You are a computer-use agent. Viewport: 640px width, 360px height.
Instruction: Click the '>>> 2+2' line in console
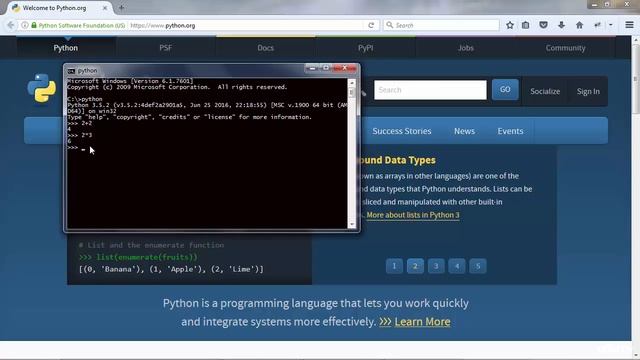click(x=80, y=123)
